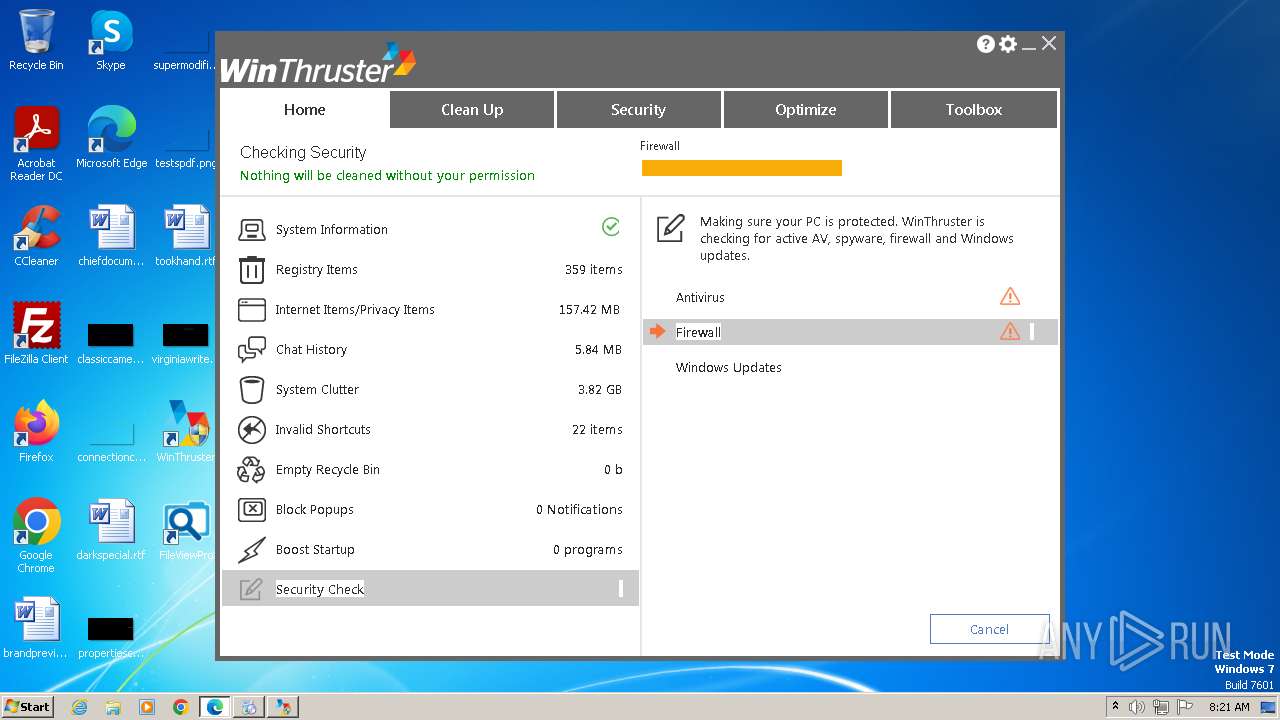
Task: Open the Security tab
Action: pyautogui.click(x=638, y=110)
